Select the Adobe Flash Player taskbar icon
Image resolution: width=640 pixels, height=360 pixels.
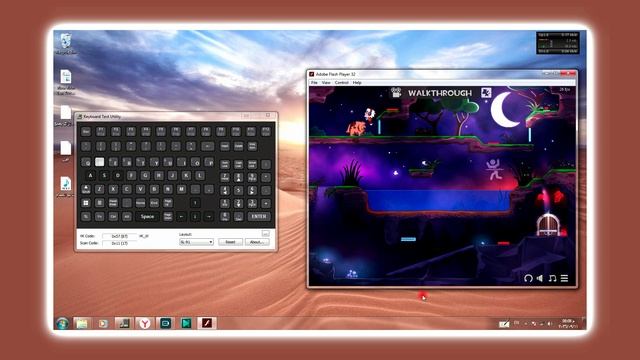(x=207, y=323)
